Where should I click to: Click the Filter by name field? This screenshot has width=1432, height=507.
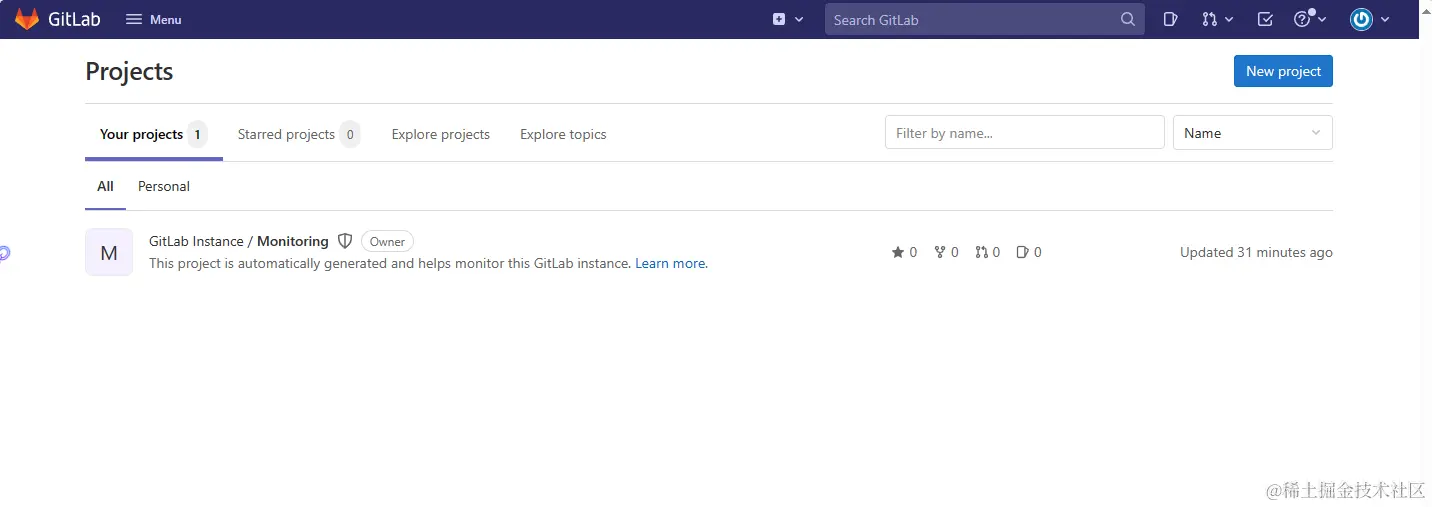click(x=1025, y=133)
